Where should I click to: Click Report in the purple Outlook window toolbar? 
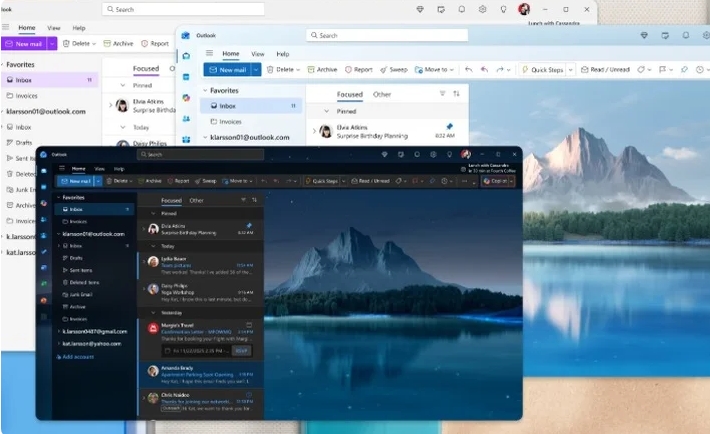coord(155,43)
